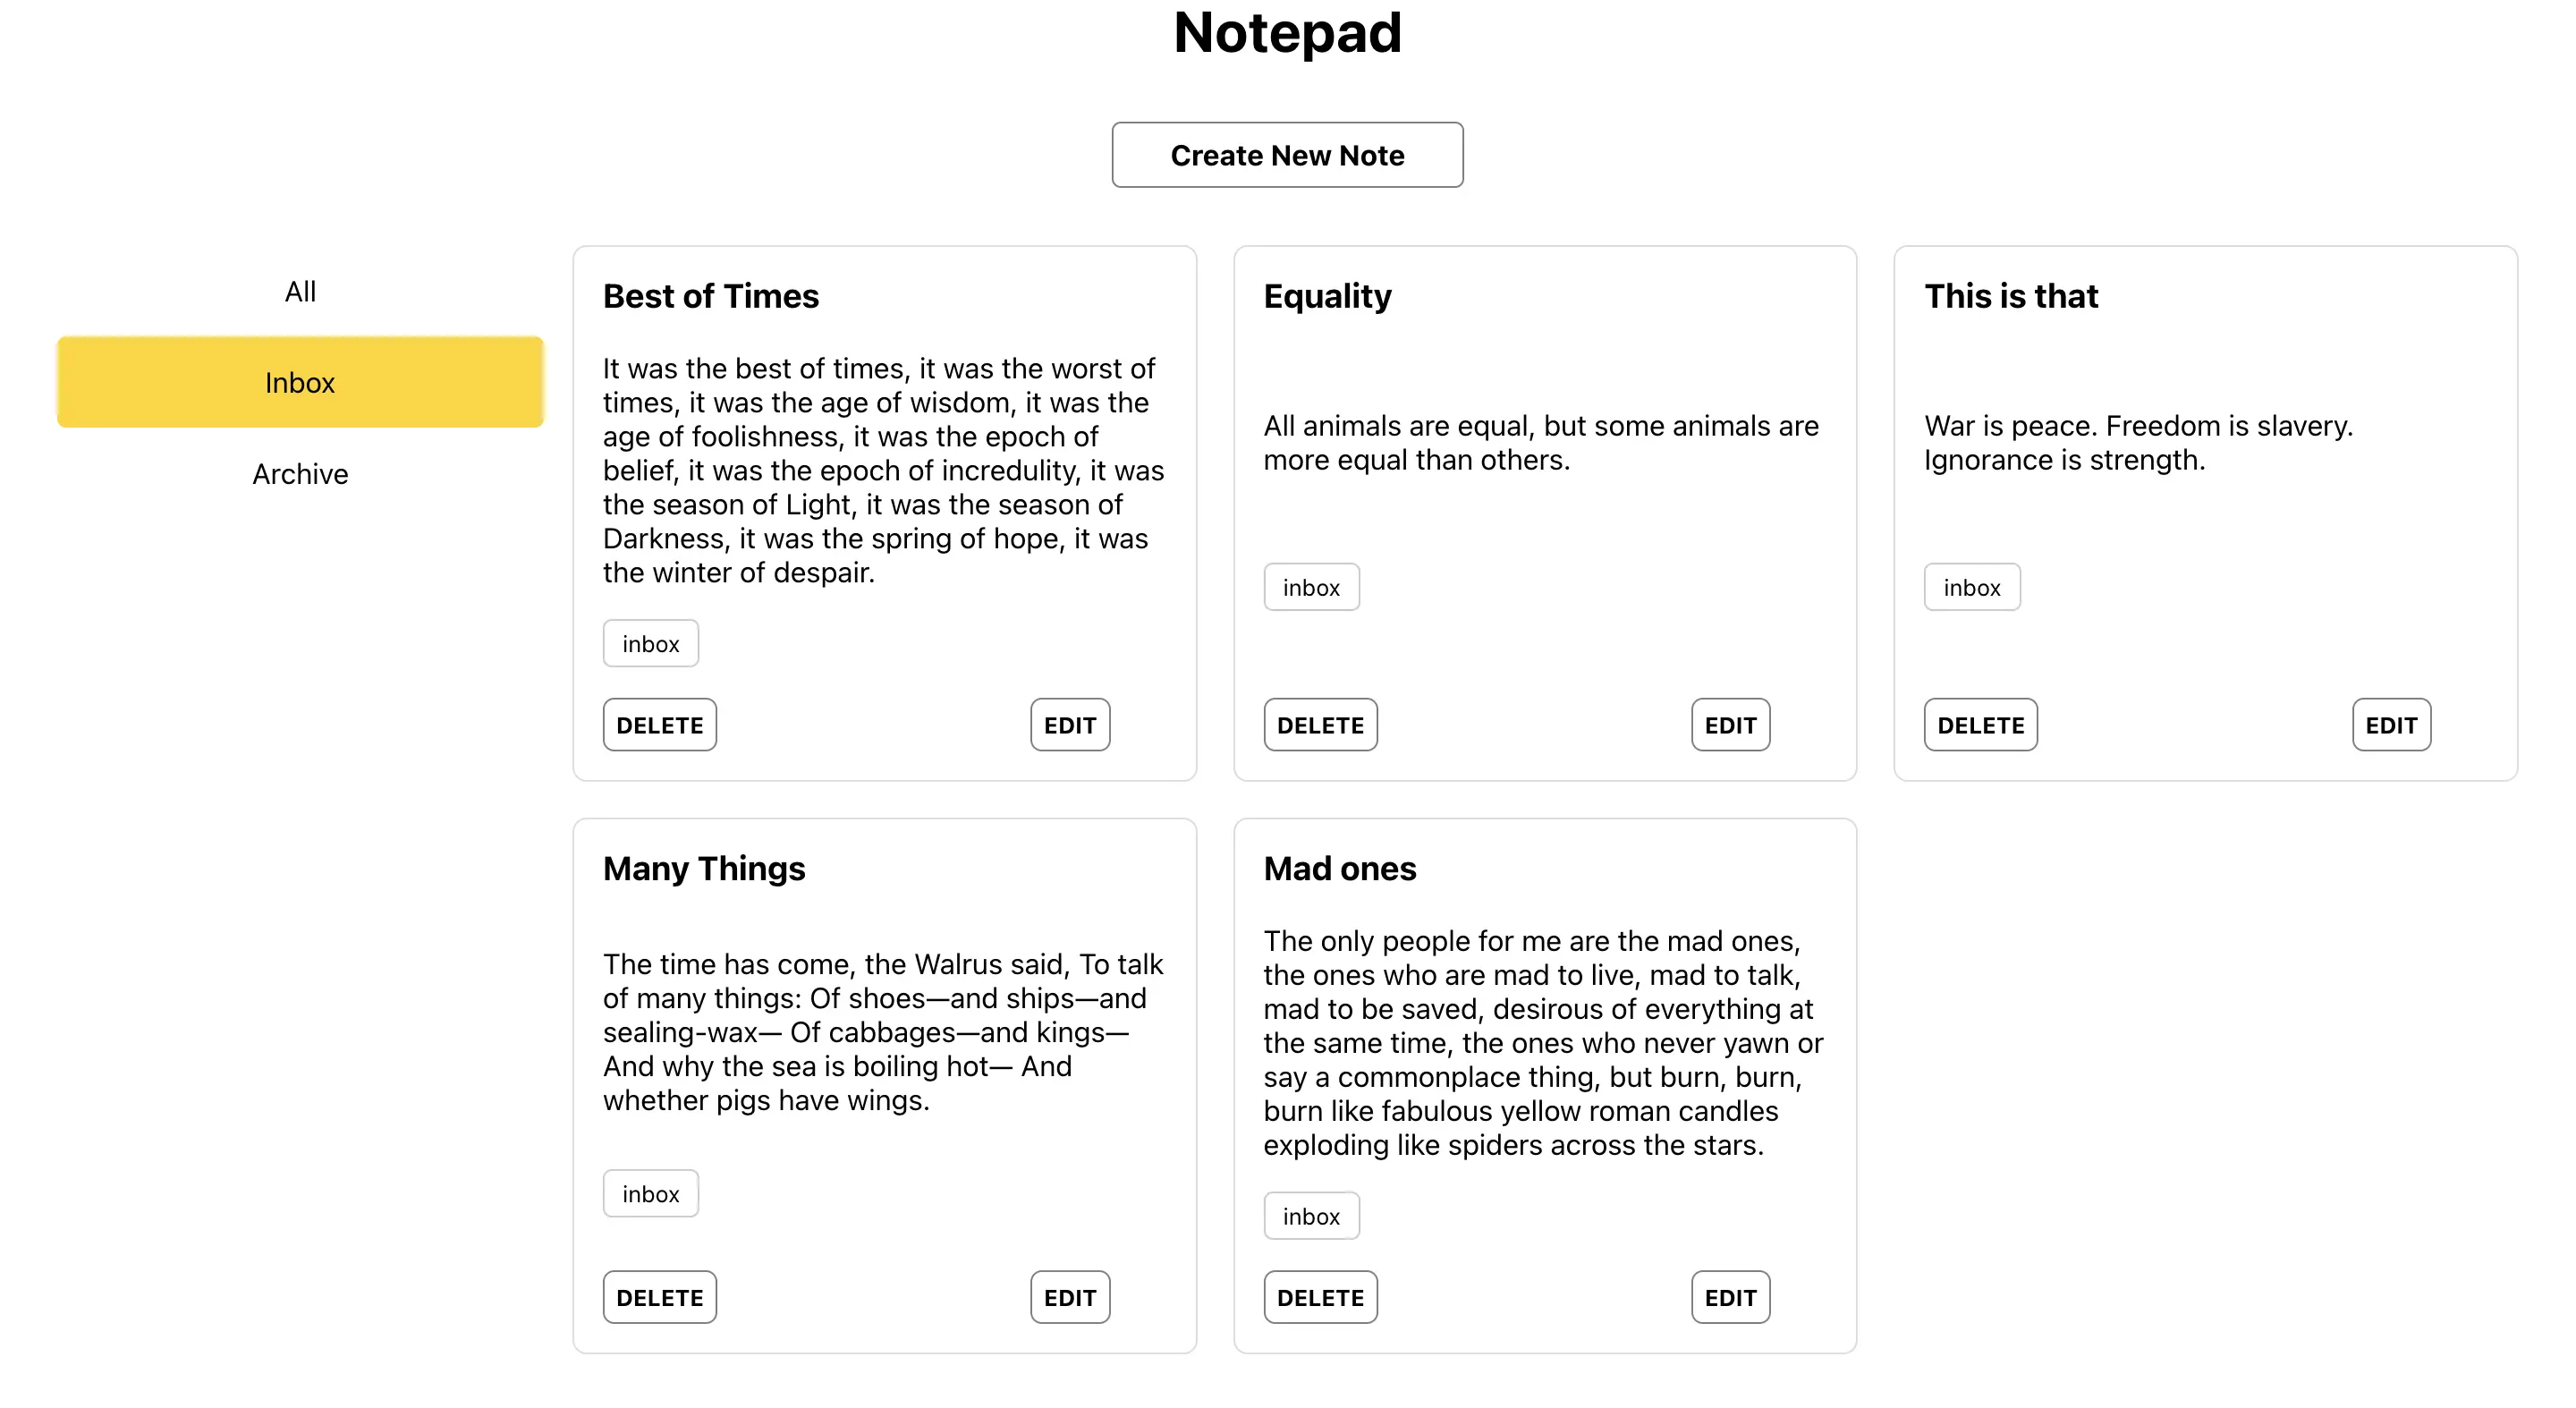
Task: Click EDIT button on Many Things
Action: (x=1068, y=1297)
